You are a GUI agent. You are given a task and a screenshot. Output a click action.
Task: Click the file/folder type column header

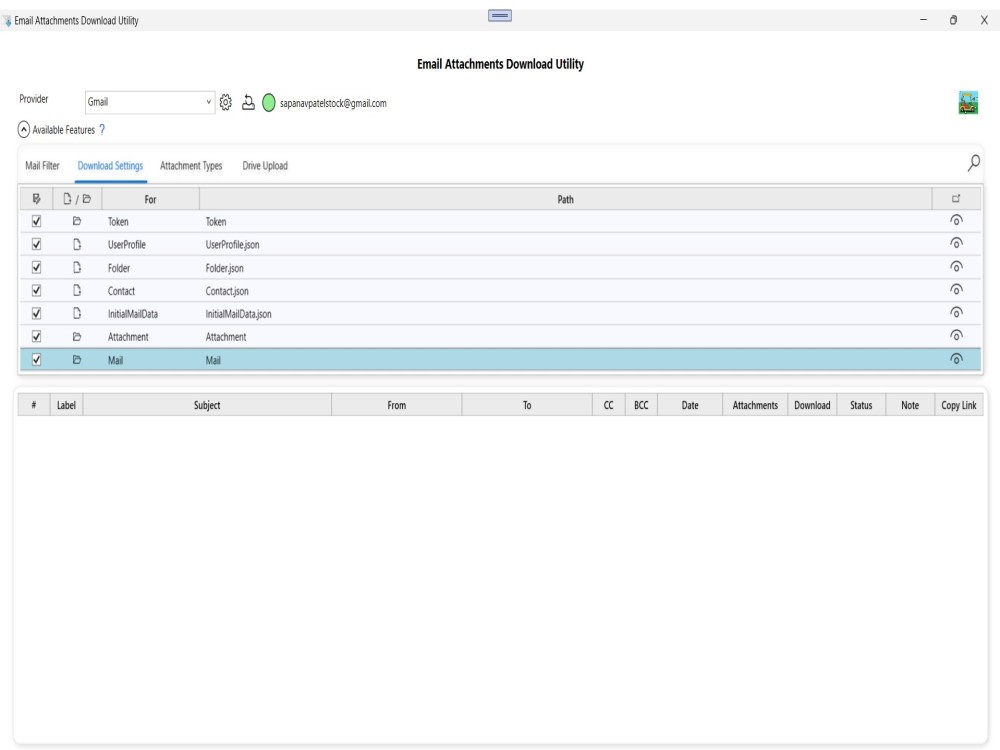tap(77, 199)
